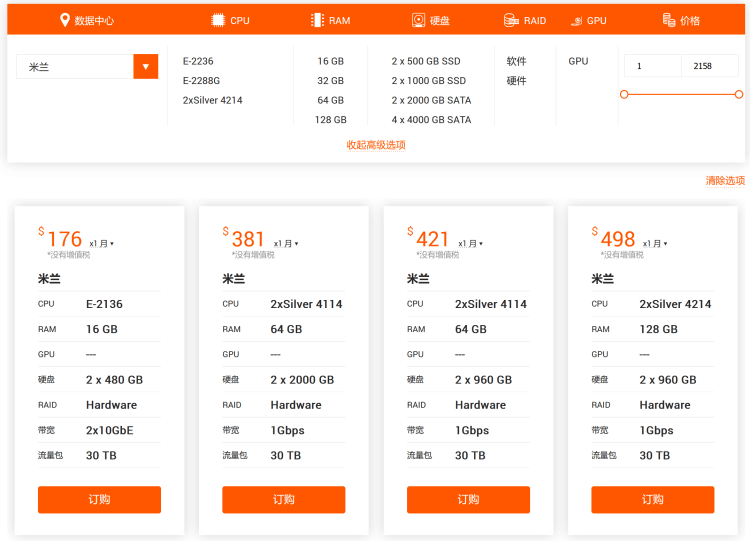This screenshot has width=750, height=541.
Task: Open the 米兰 data center dropdown arrow
Action: pos(145,66)
